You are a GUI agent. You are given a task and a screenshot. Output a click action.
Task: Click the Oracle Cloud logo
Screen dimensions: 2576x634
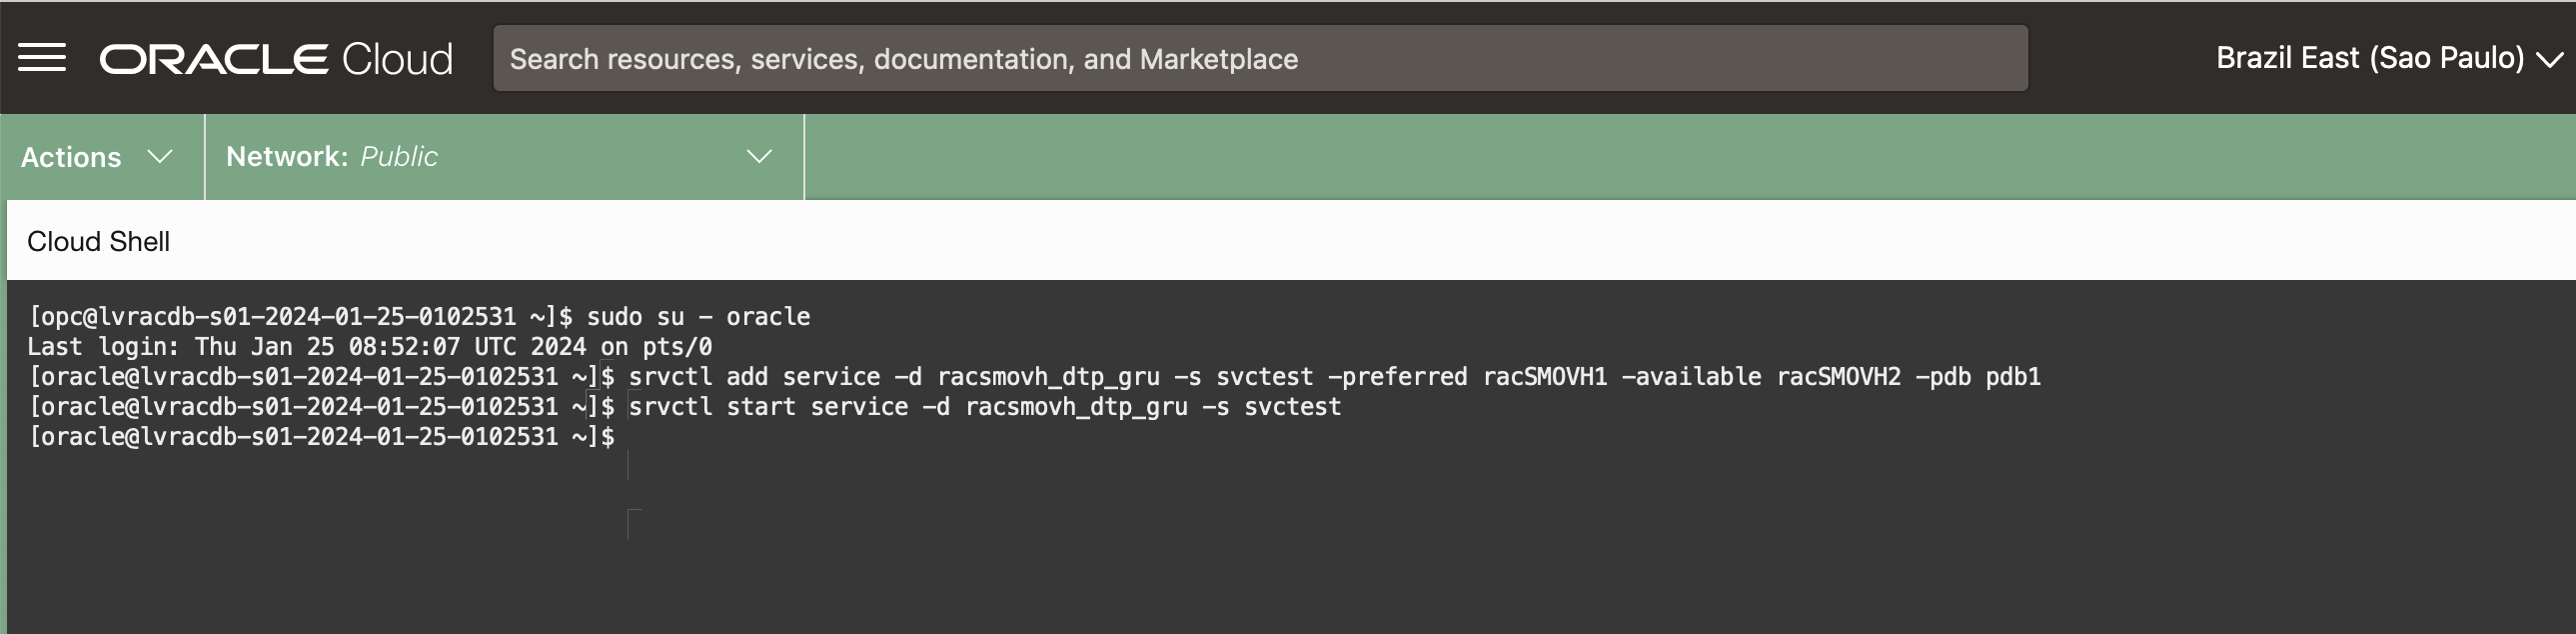pos(276,59)
